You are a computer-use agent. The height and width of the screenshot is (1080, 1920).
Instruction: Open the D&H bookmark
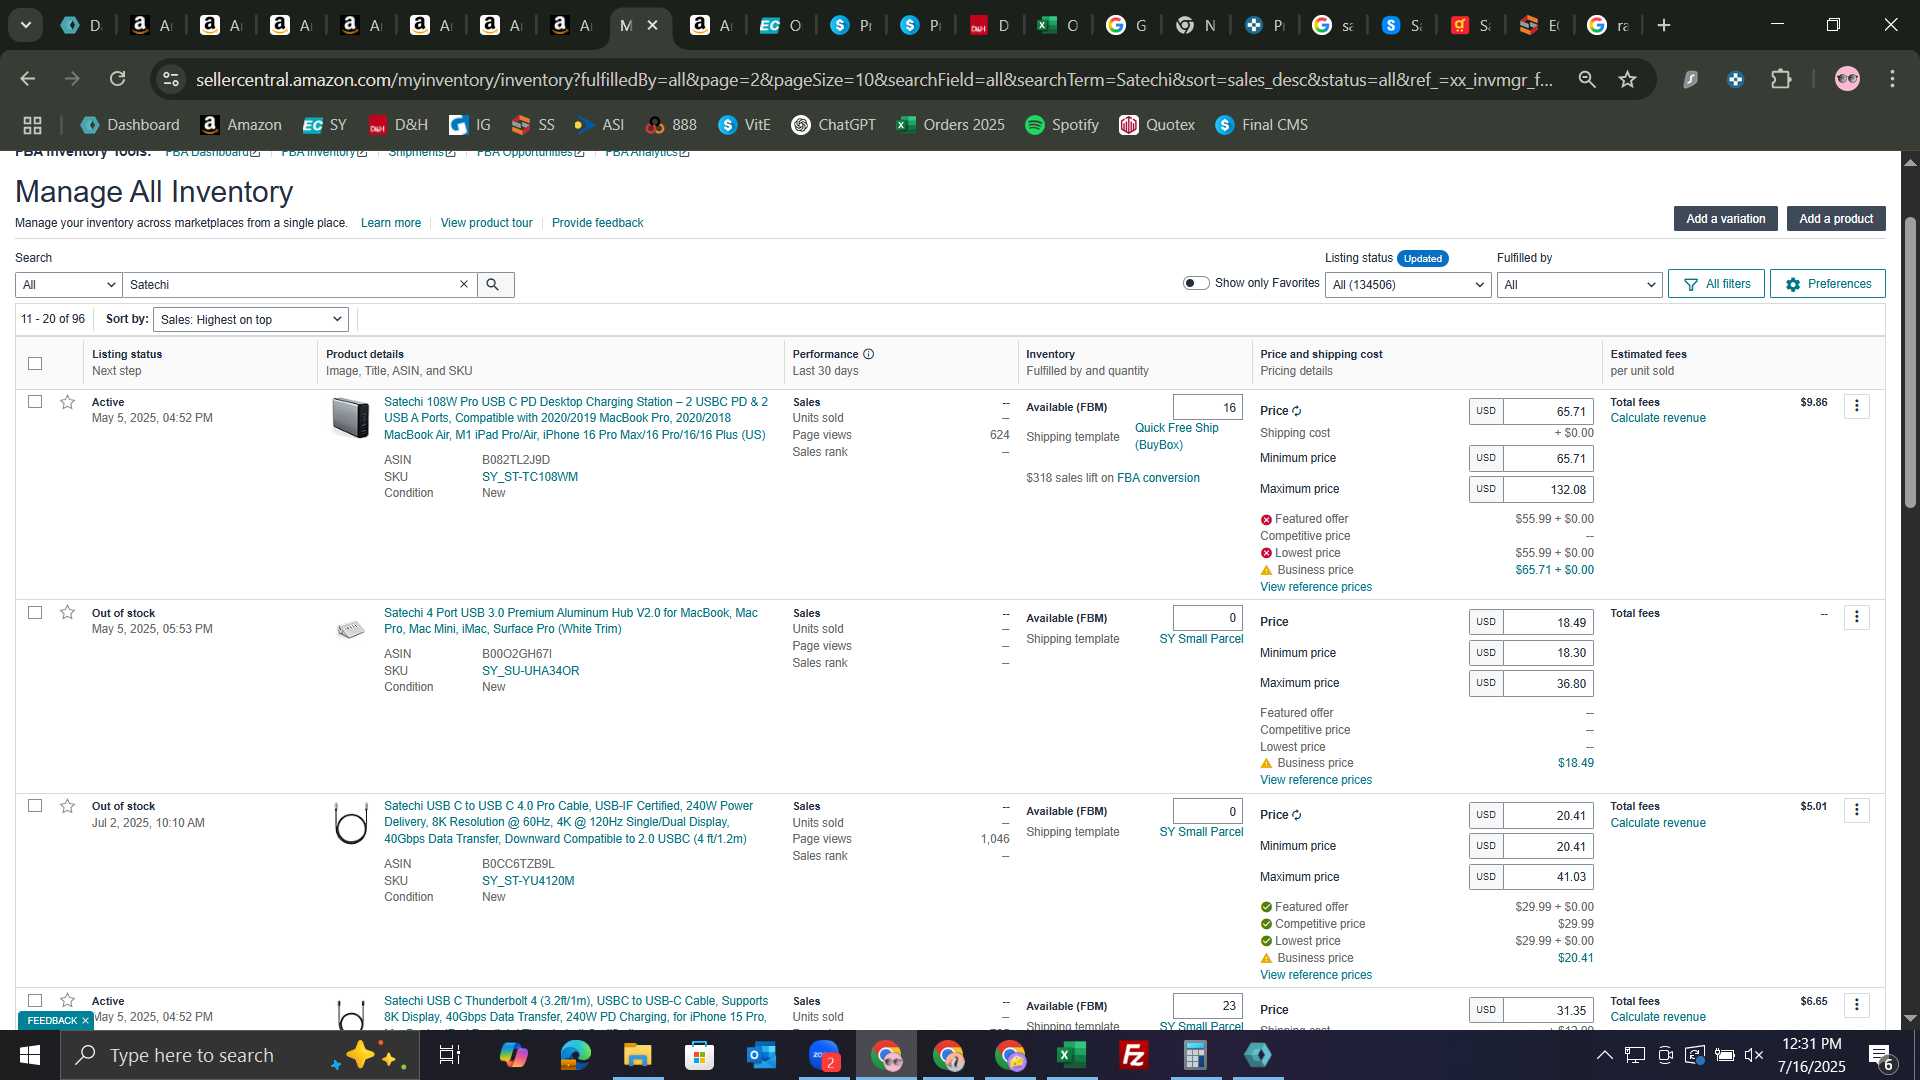click(x=398, y=125)
